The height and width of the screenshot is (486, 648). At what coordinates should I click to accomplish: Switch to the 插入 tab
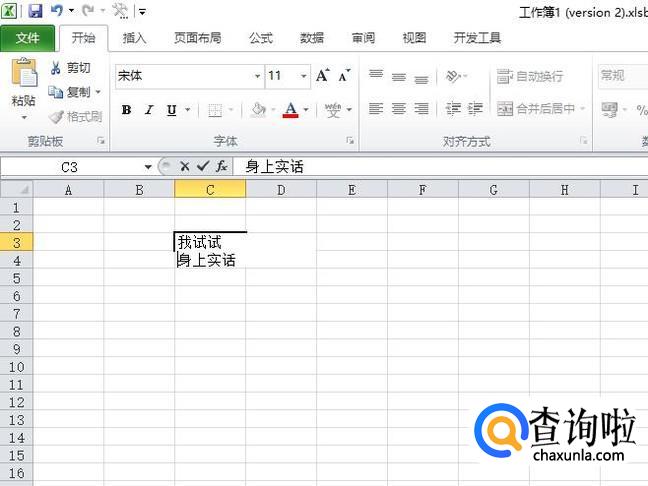pos(134,38)
